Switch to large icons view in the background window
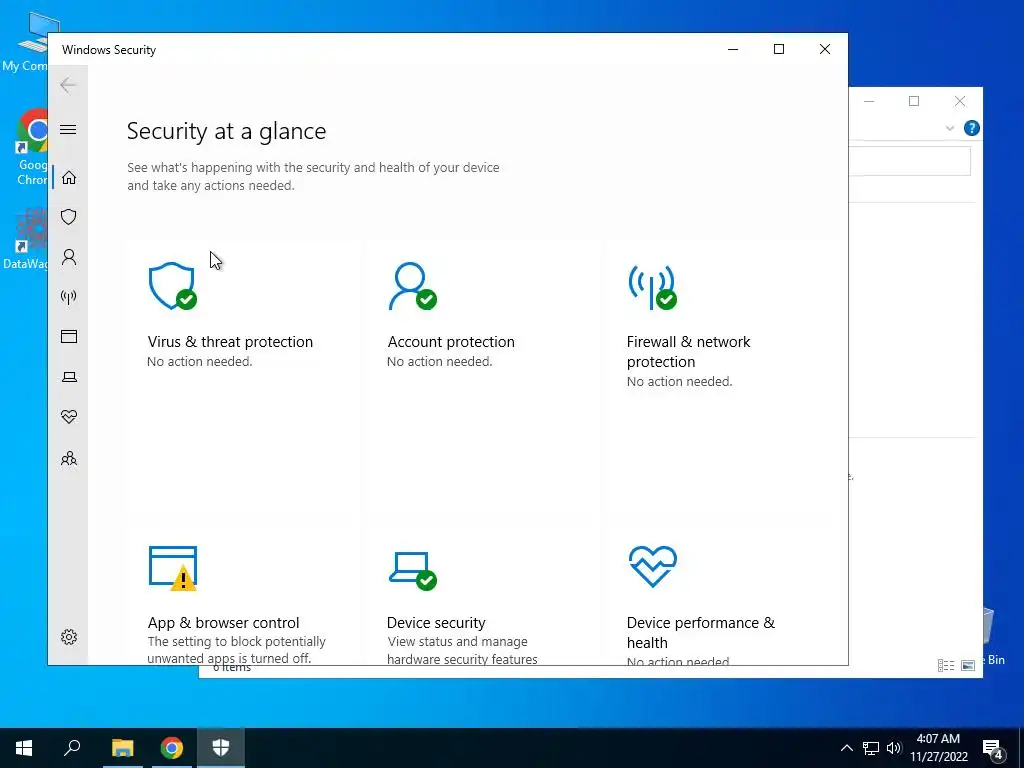The image size is (1024, 768). point(968,665)
